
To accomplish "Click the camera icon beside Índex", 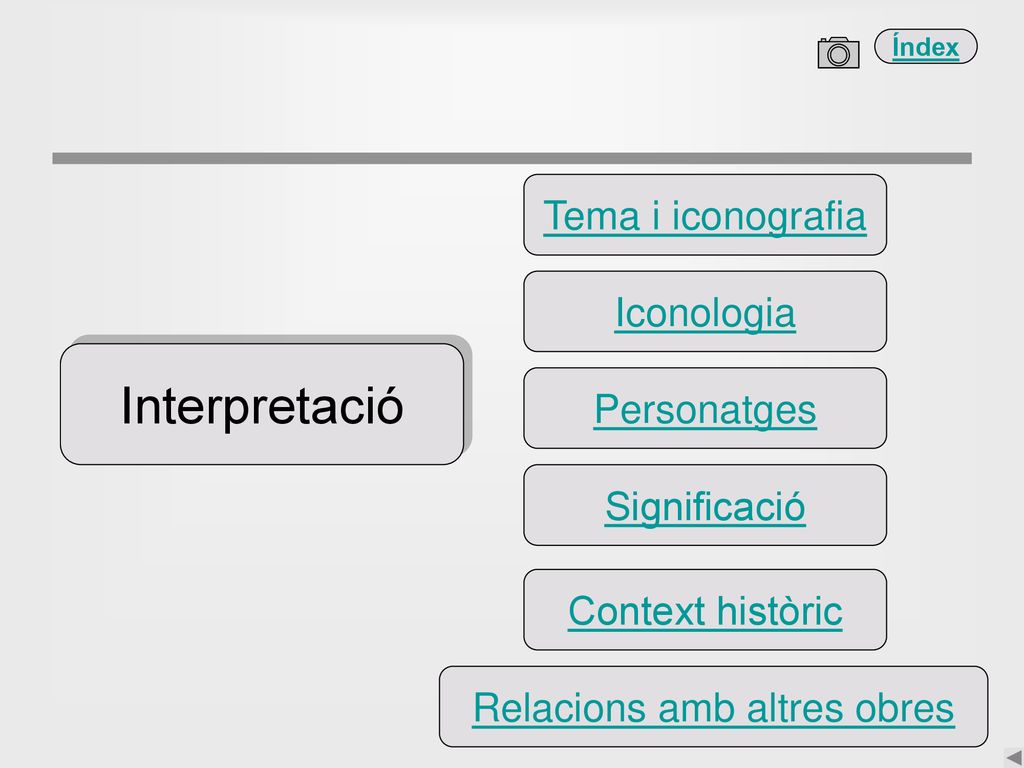I will [x=839, y=52].
